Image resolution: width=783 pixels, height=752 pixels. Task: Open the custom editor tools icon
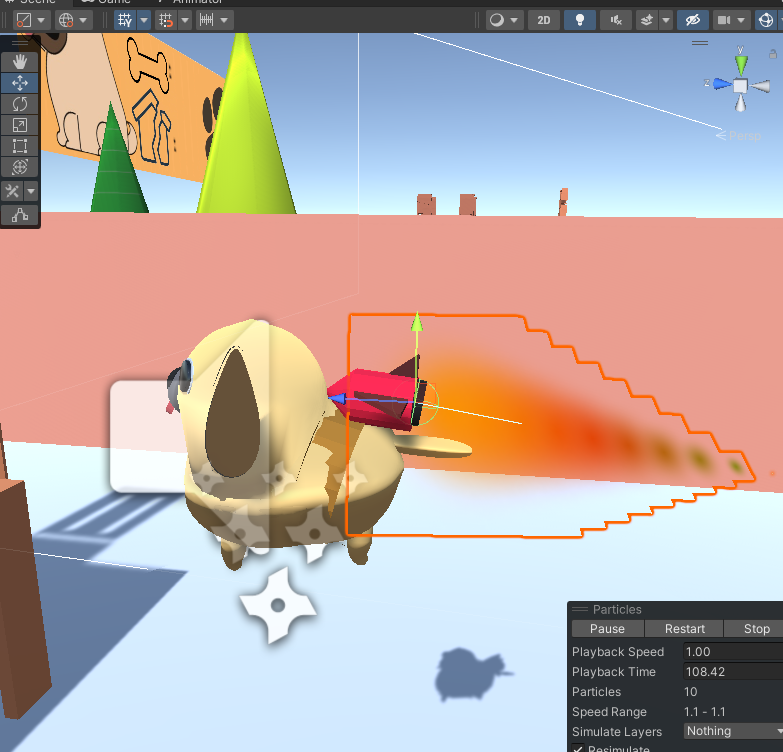tap(12, 191)
